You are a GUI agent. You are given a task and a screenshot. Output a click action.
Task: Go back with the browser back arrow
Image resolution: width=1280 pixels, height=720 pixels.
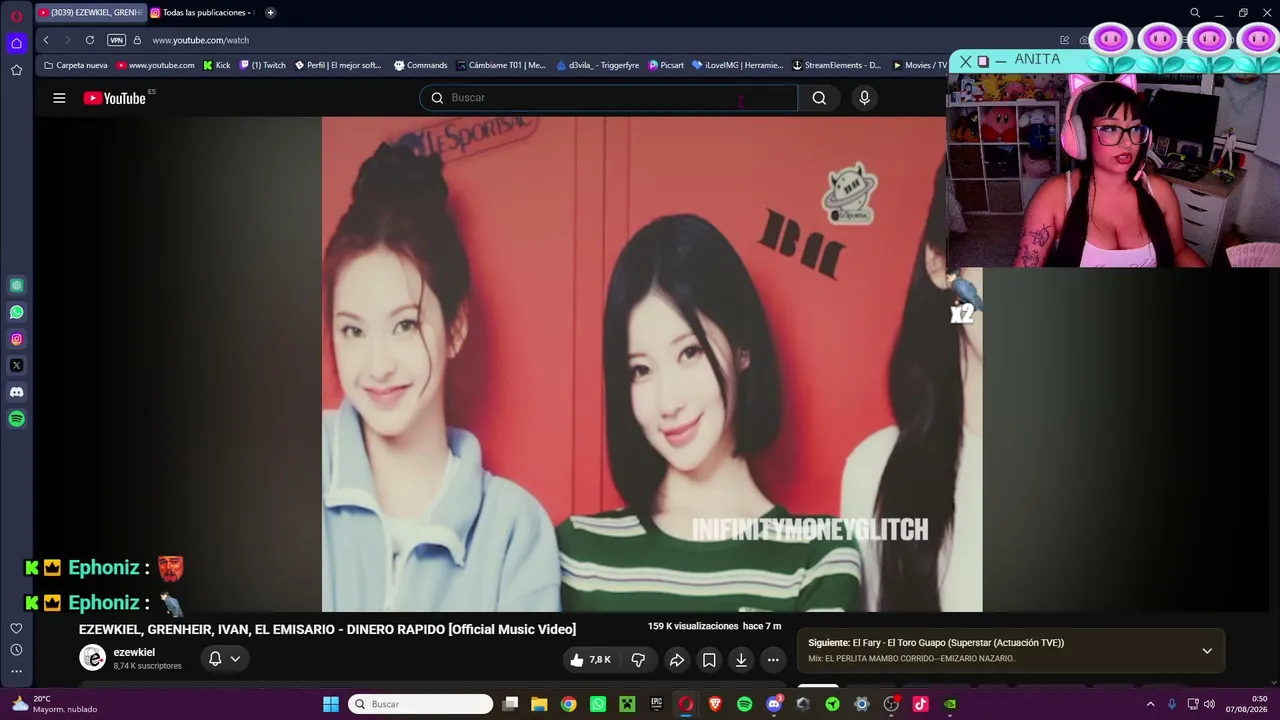(x=46, y=40)
